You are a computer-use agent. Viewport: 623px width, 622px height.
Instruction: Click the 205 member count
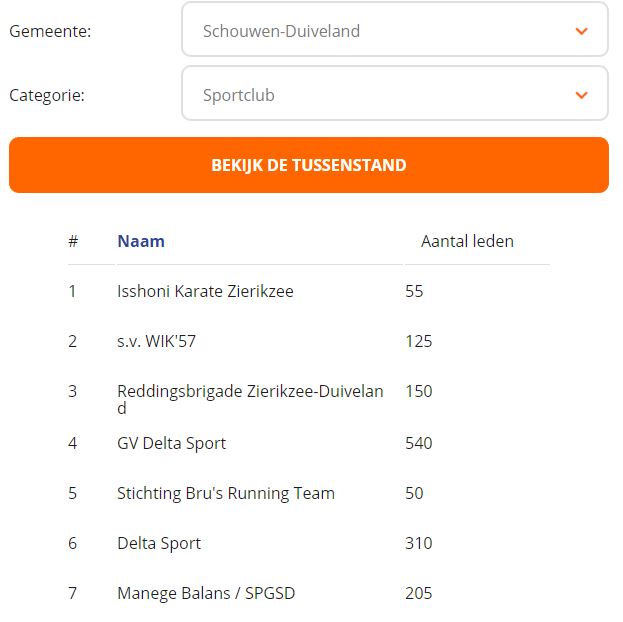click(x=419, y=593)
